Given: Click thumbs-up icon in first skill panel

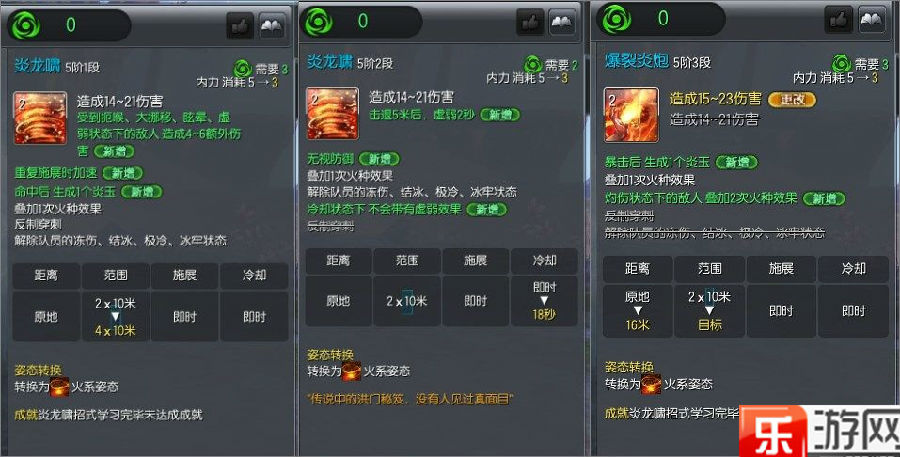Looking at the screenshot, I should click(x=240, y=26).
